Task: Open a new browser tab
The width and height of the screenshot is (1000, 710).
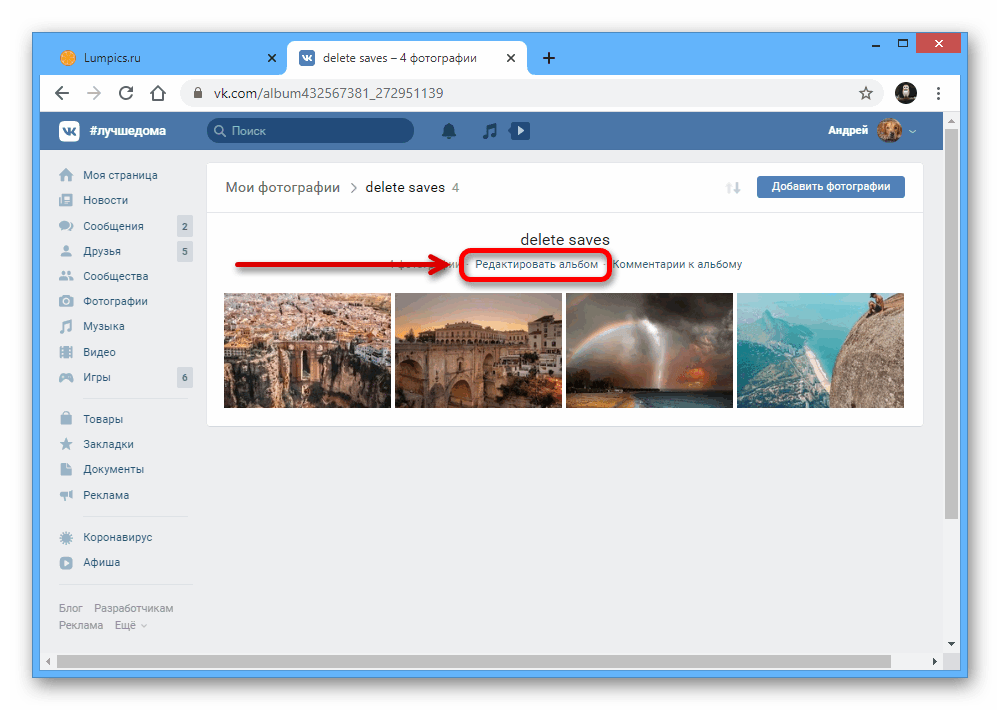Action: pos(549,58)
